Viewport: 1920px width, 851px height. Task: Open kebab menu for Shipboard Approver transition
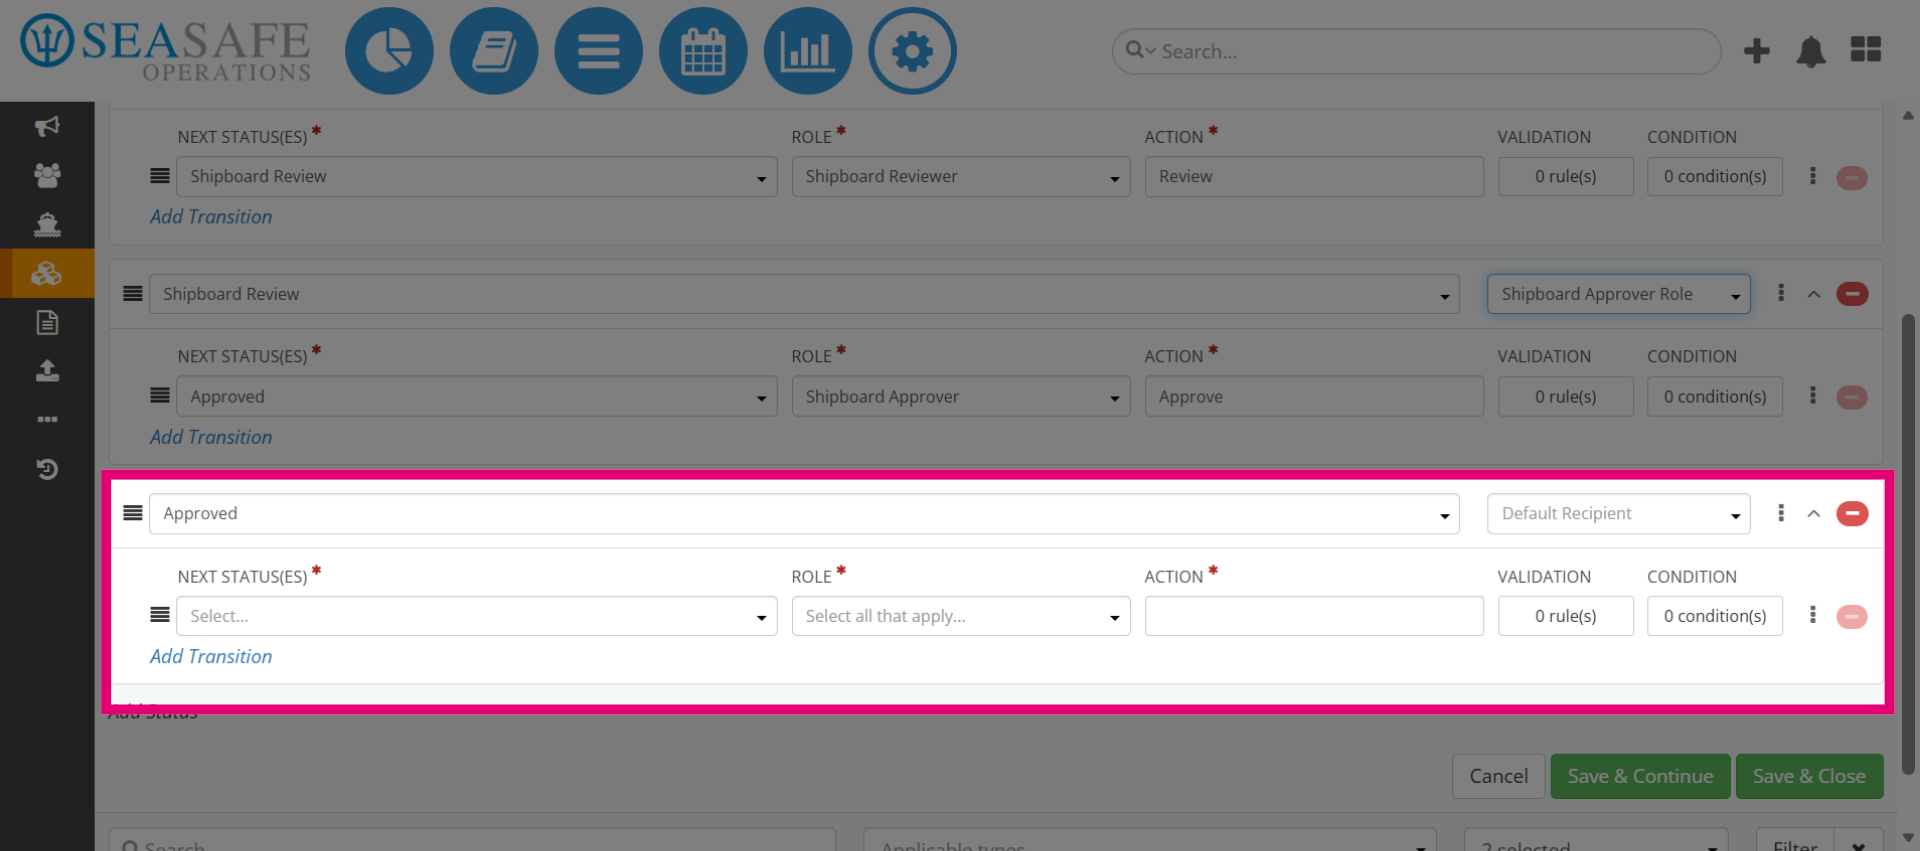[1813, 396]
